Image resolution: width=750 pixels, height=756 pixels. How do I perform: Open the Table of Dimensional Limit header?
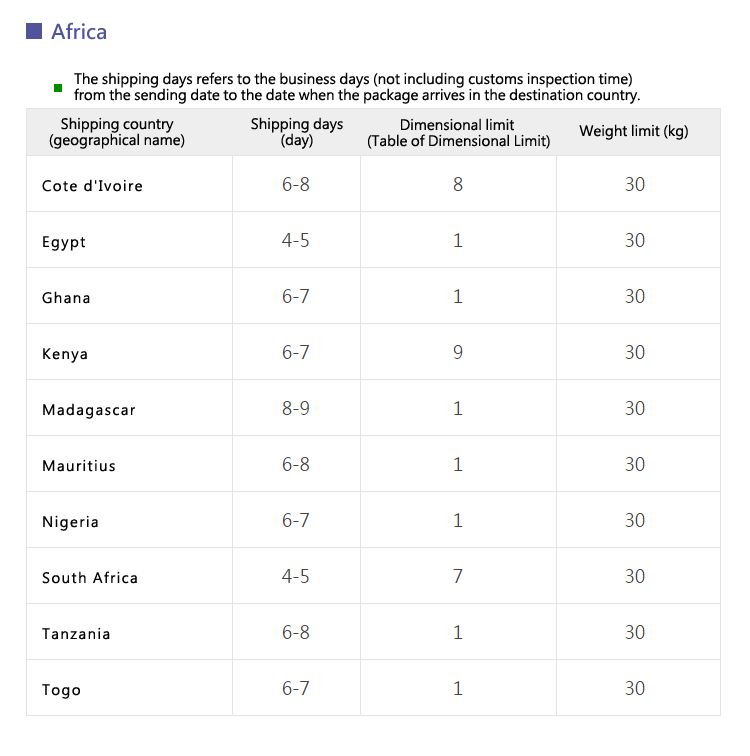(x=458, y=133)
